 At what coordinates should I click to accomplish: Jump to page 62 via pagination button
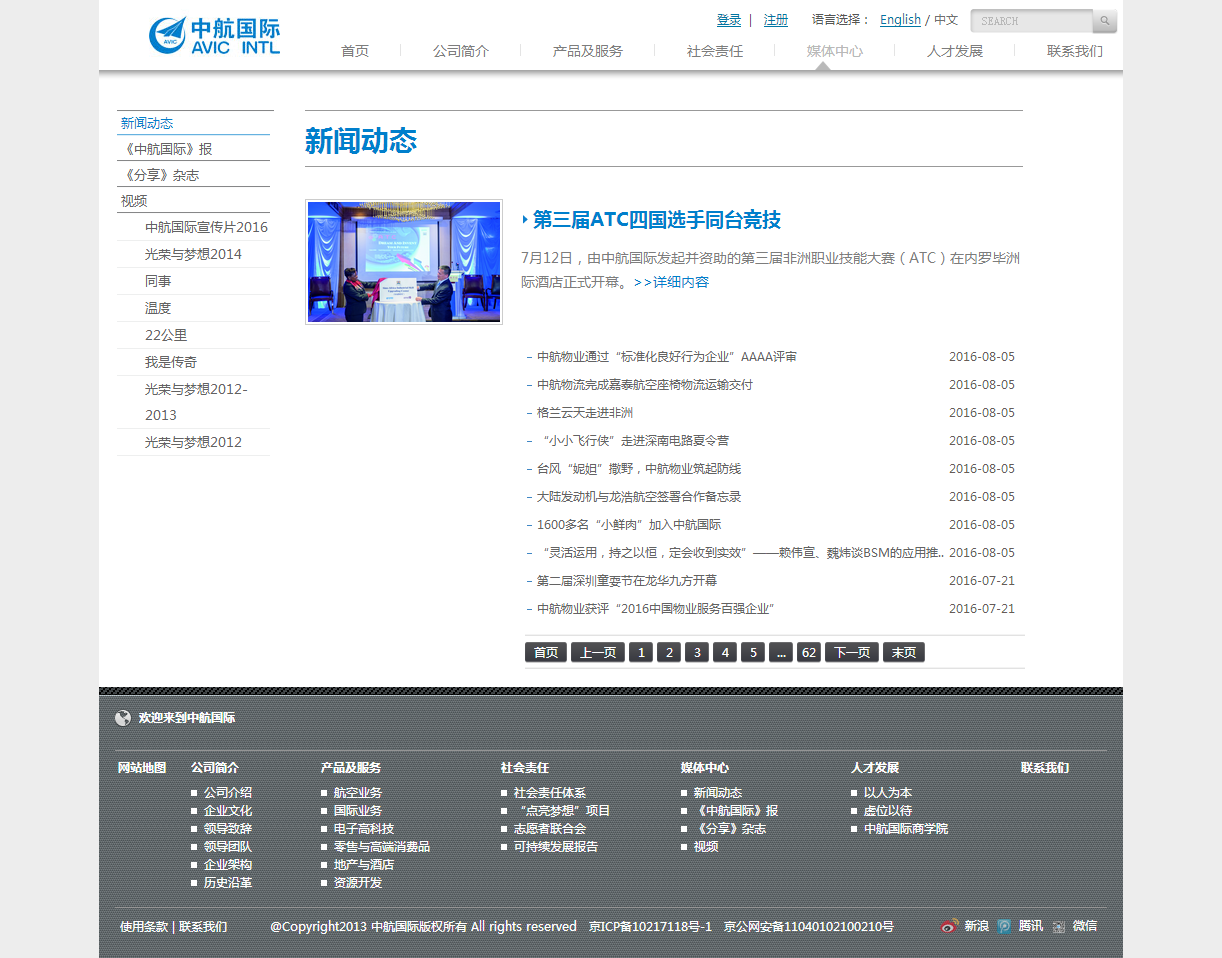point(809,652)
